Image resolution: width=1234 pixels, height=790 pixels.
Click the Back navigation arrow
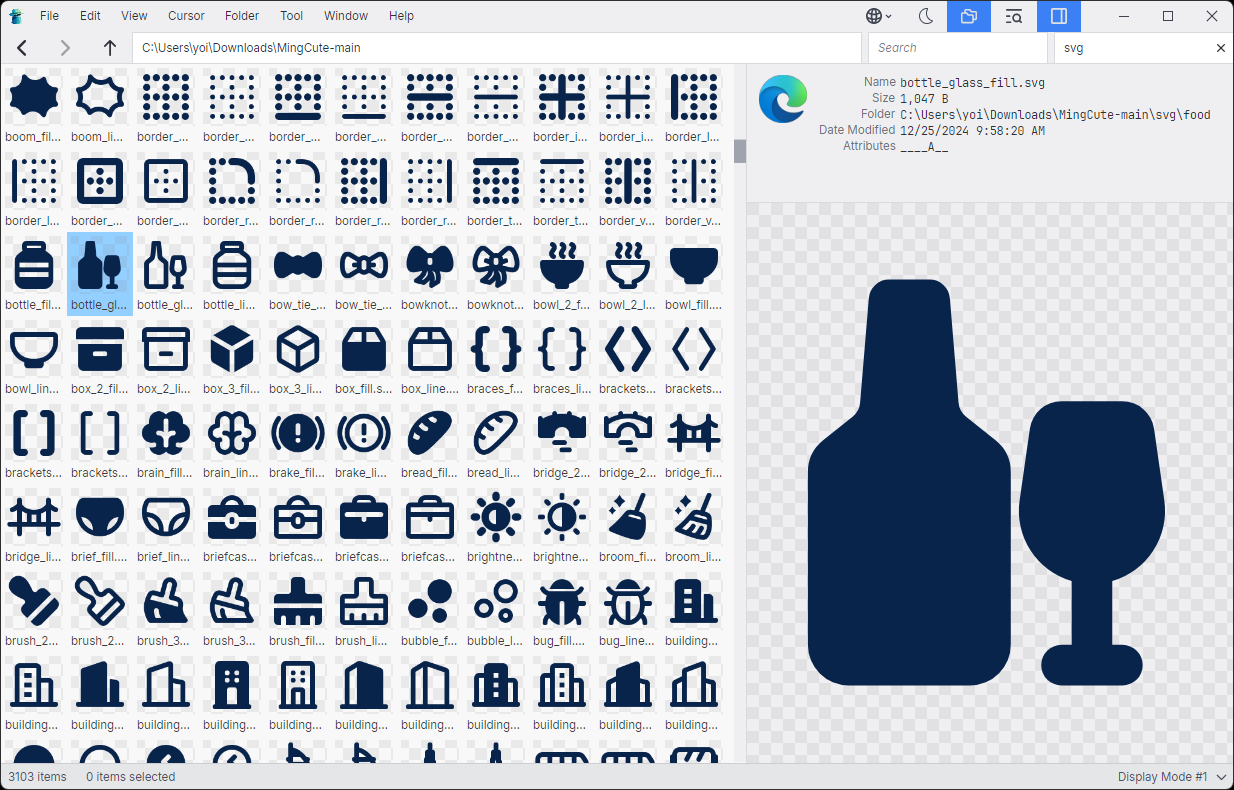[22, 48]
